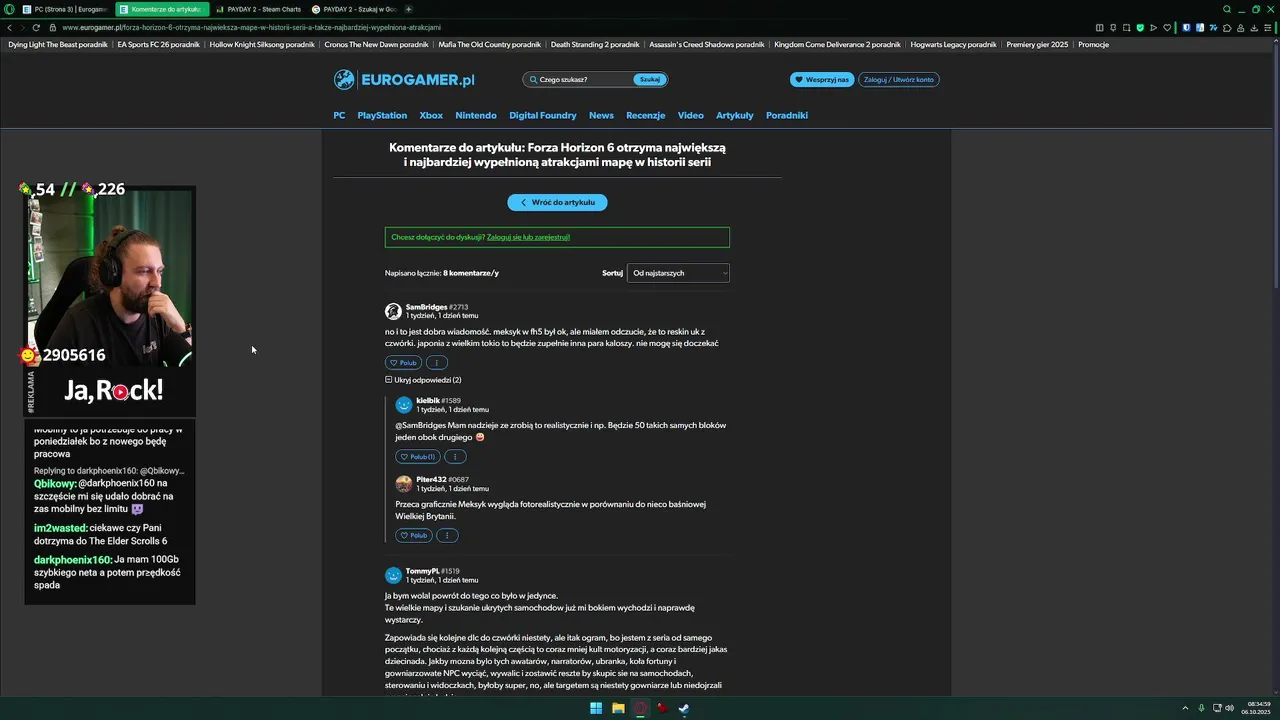Show hidden tray icons chevron
Viewport: 1280px width, 720px height.
(1185, 708)
